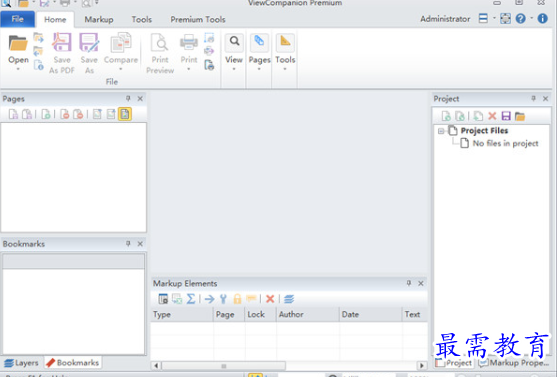Viewport: 557px width, 377px height.
Task: Click the first add file icon in Project toolbar
Action: coord(446,116)
